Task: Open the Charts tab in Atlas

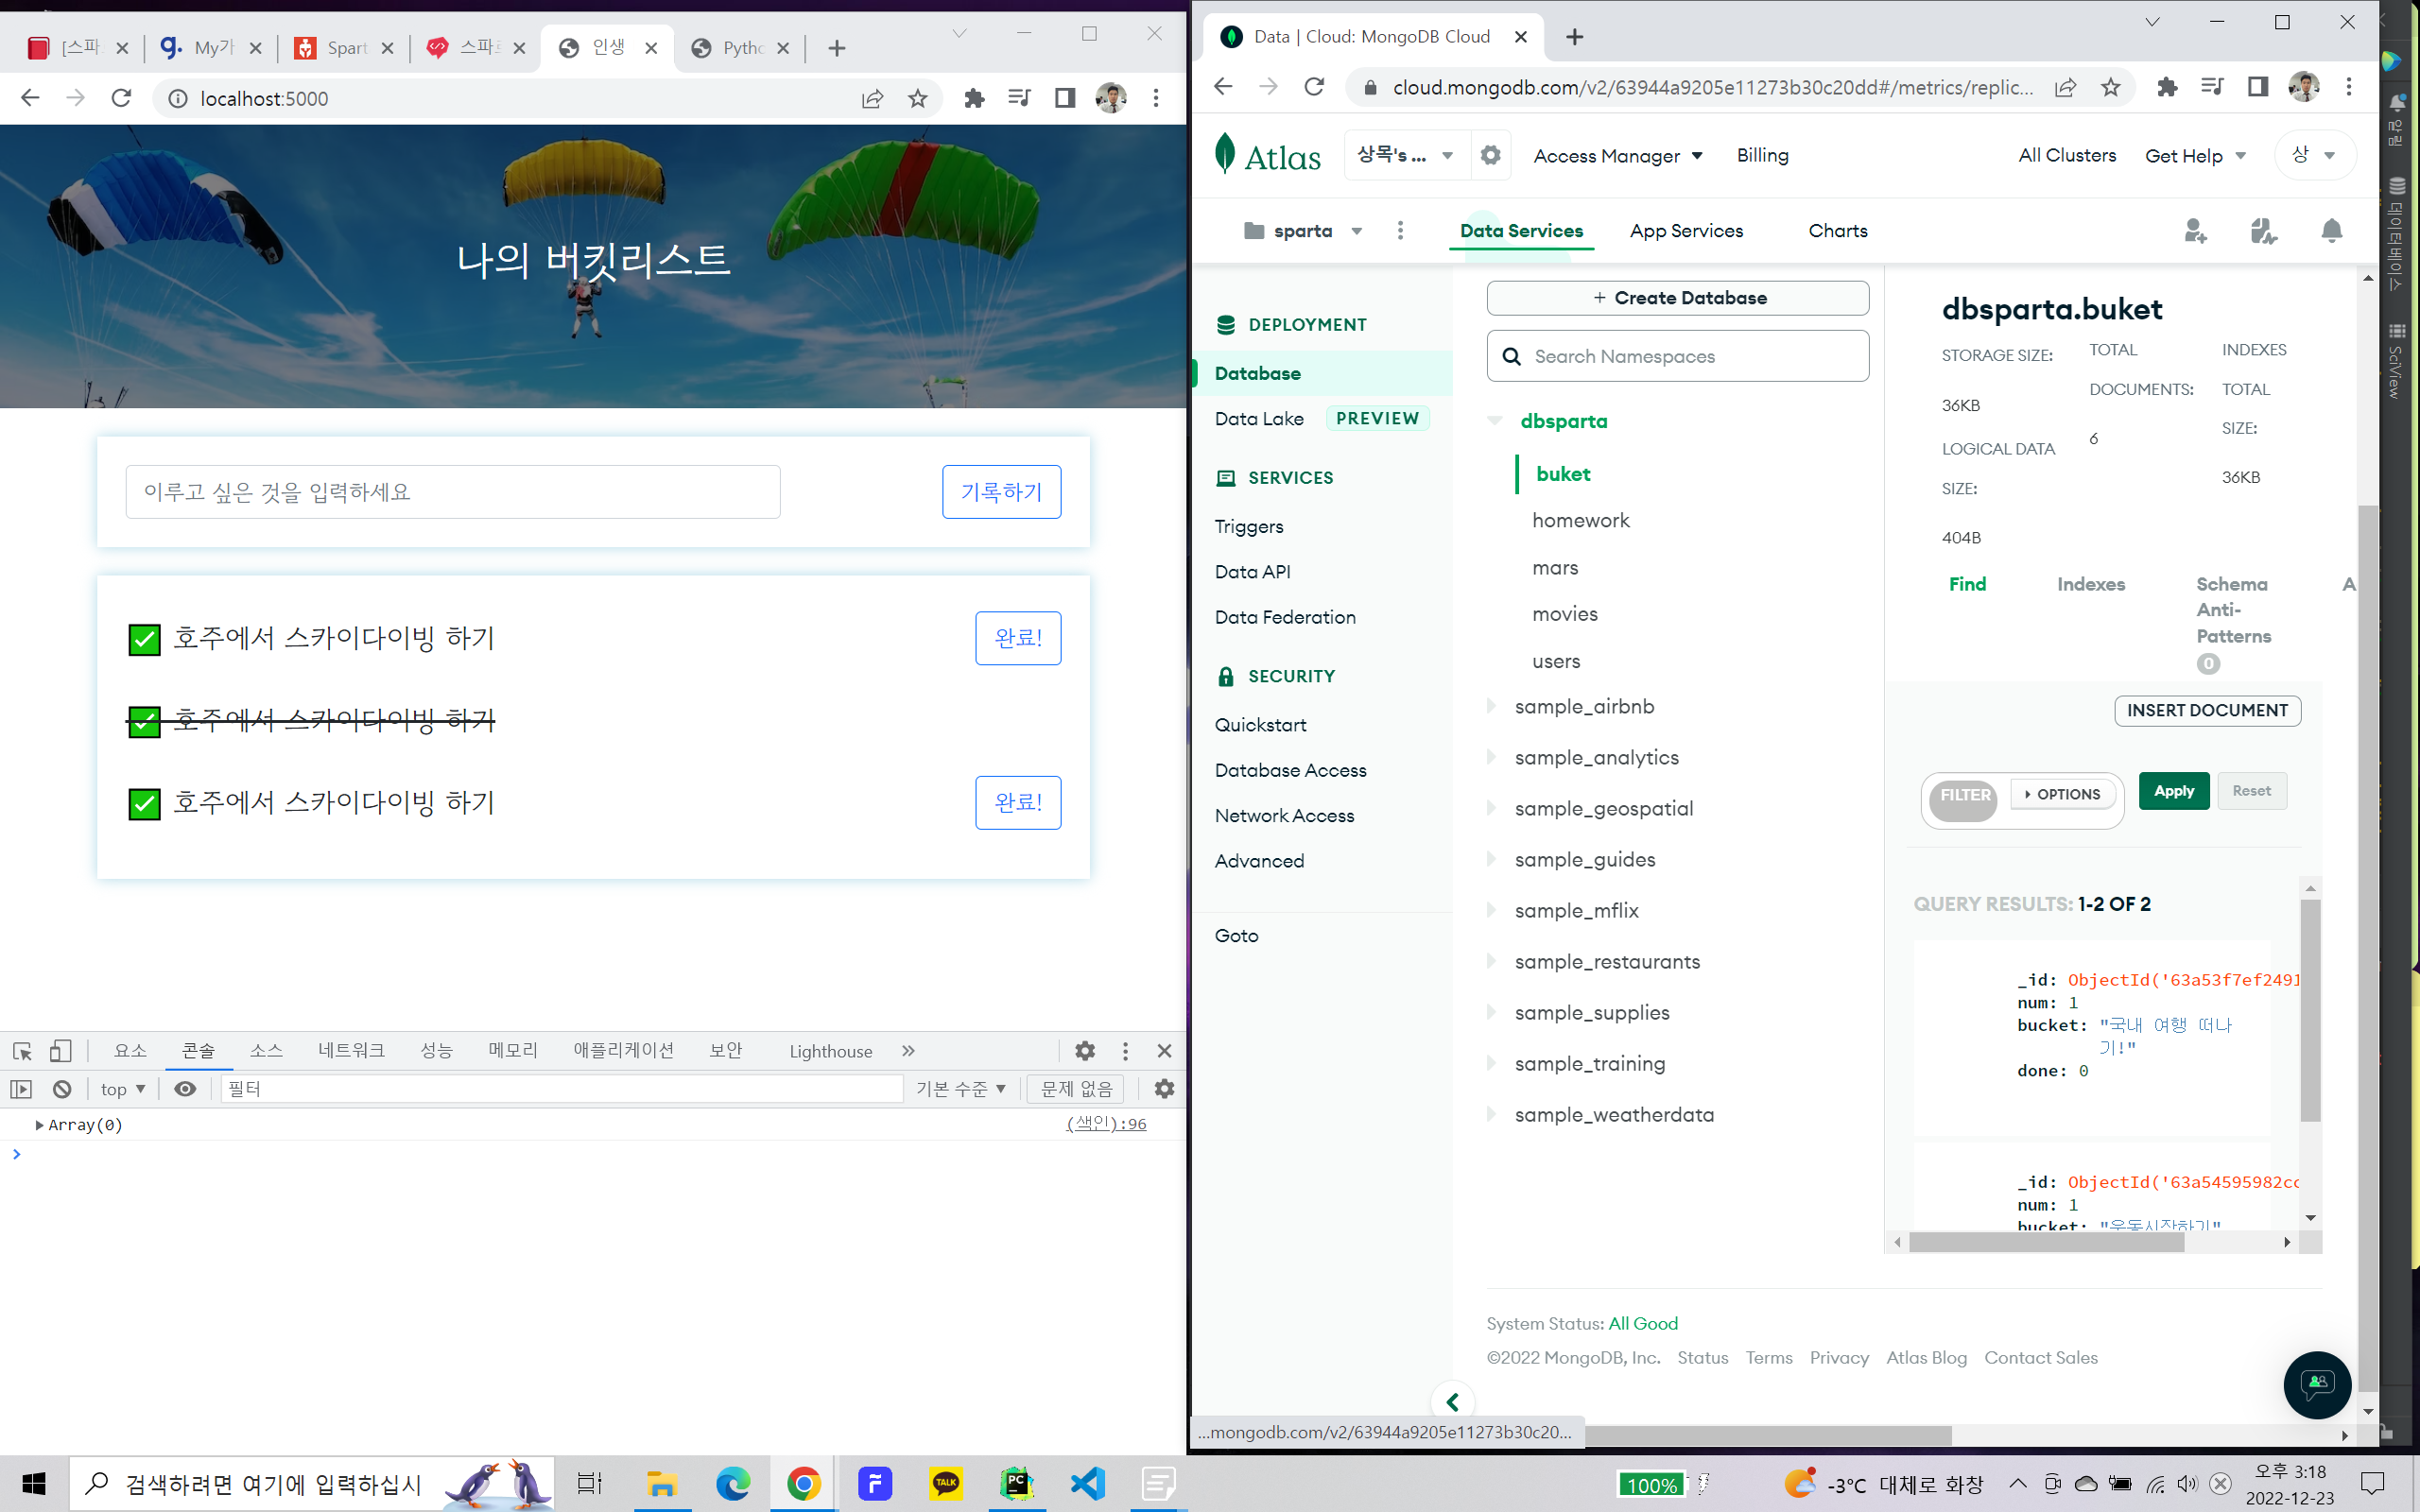Action: pos(1837,231)
